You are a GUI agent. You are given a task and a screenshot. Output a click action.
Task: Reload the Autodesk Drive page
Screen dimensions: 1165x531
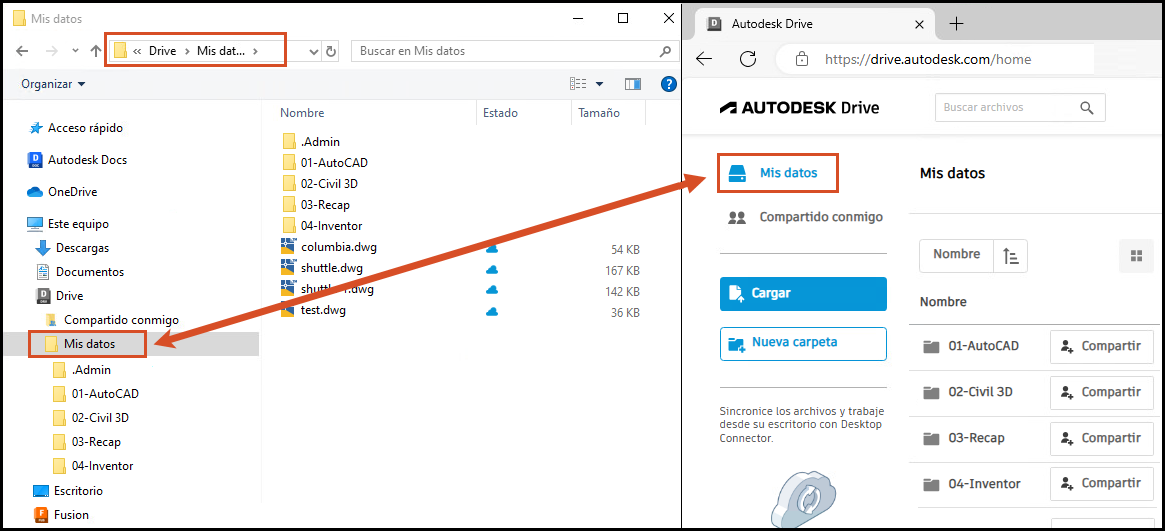click(748, 59)
